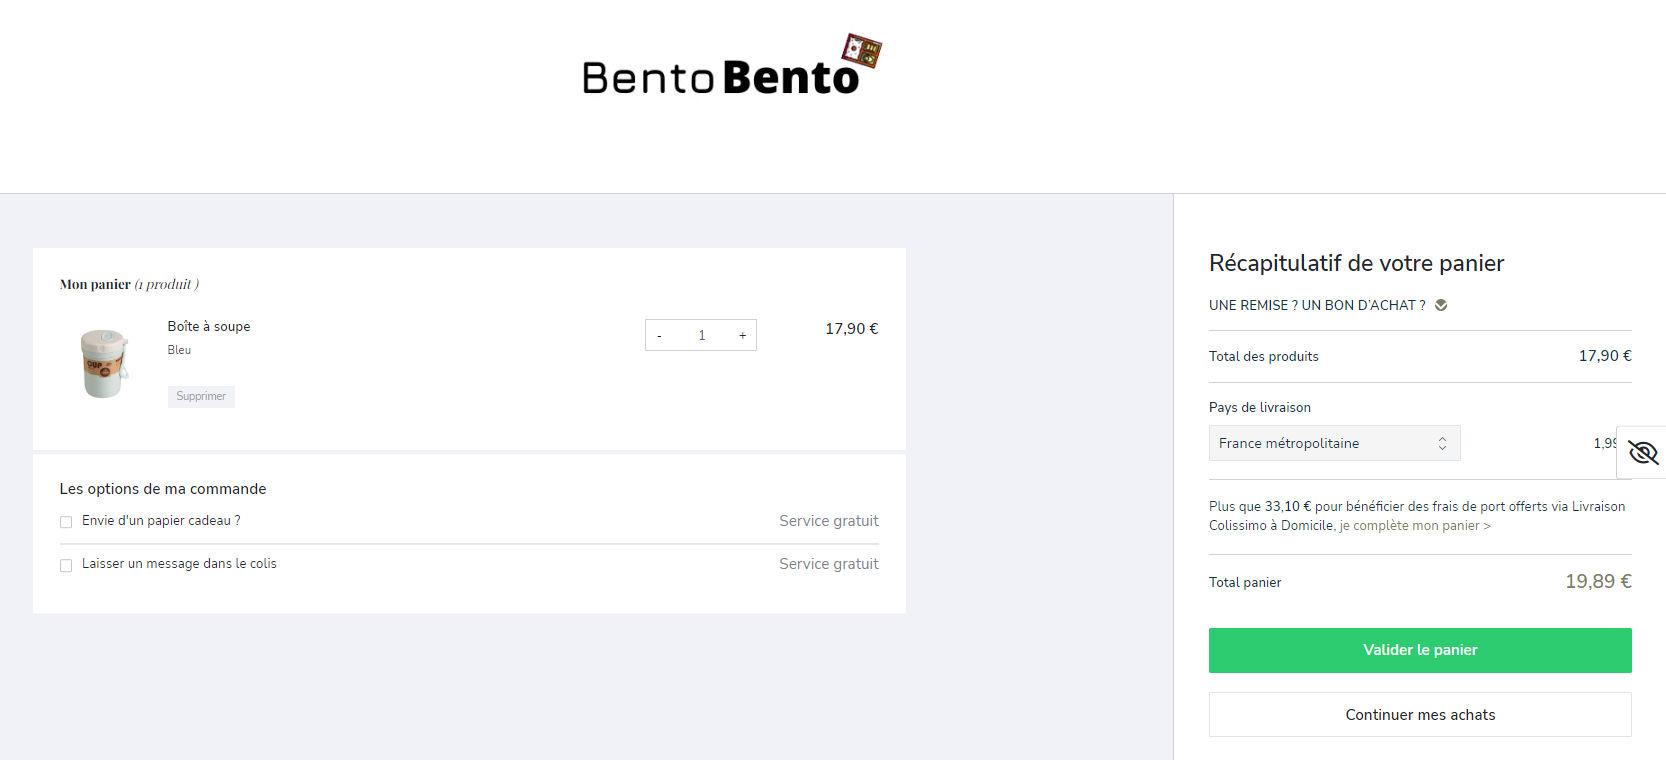Open the Pays de livraison dropdown
The width and height of the screenshot is (1666, 760).
click(1334, 443)
